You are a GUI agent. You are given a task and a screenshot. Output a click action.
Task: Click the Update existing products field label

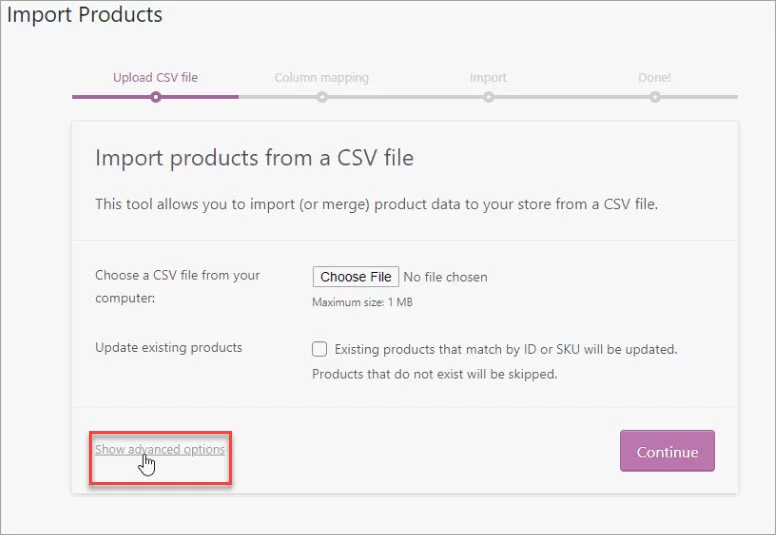click(x=168, y=348)
